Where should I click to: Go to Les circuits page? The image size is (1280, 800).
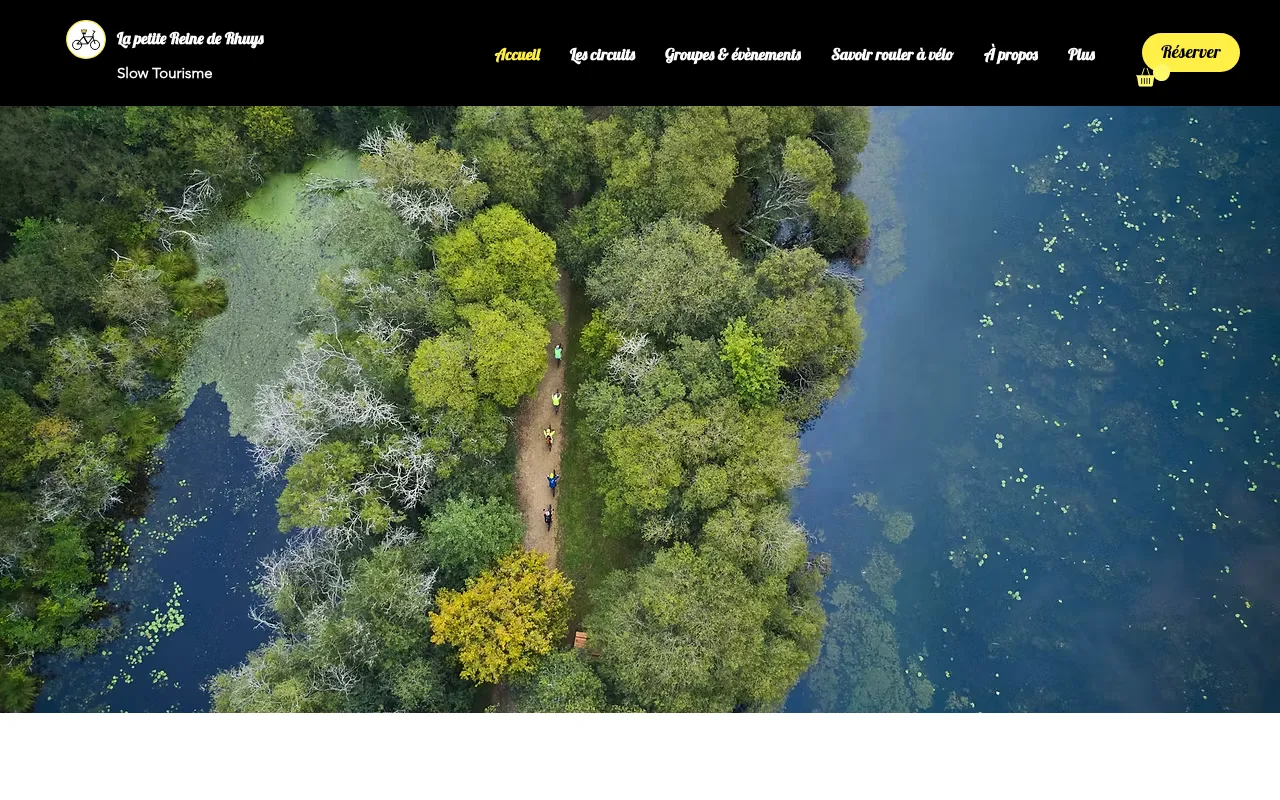[602, 54]
